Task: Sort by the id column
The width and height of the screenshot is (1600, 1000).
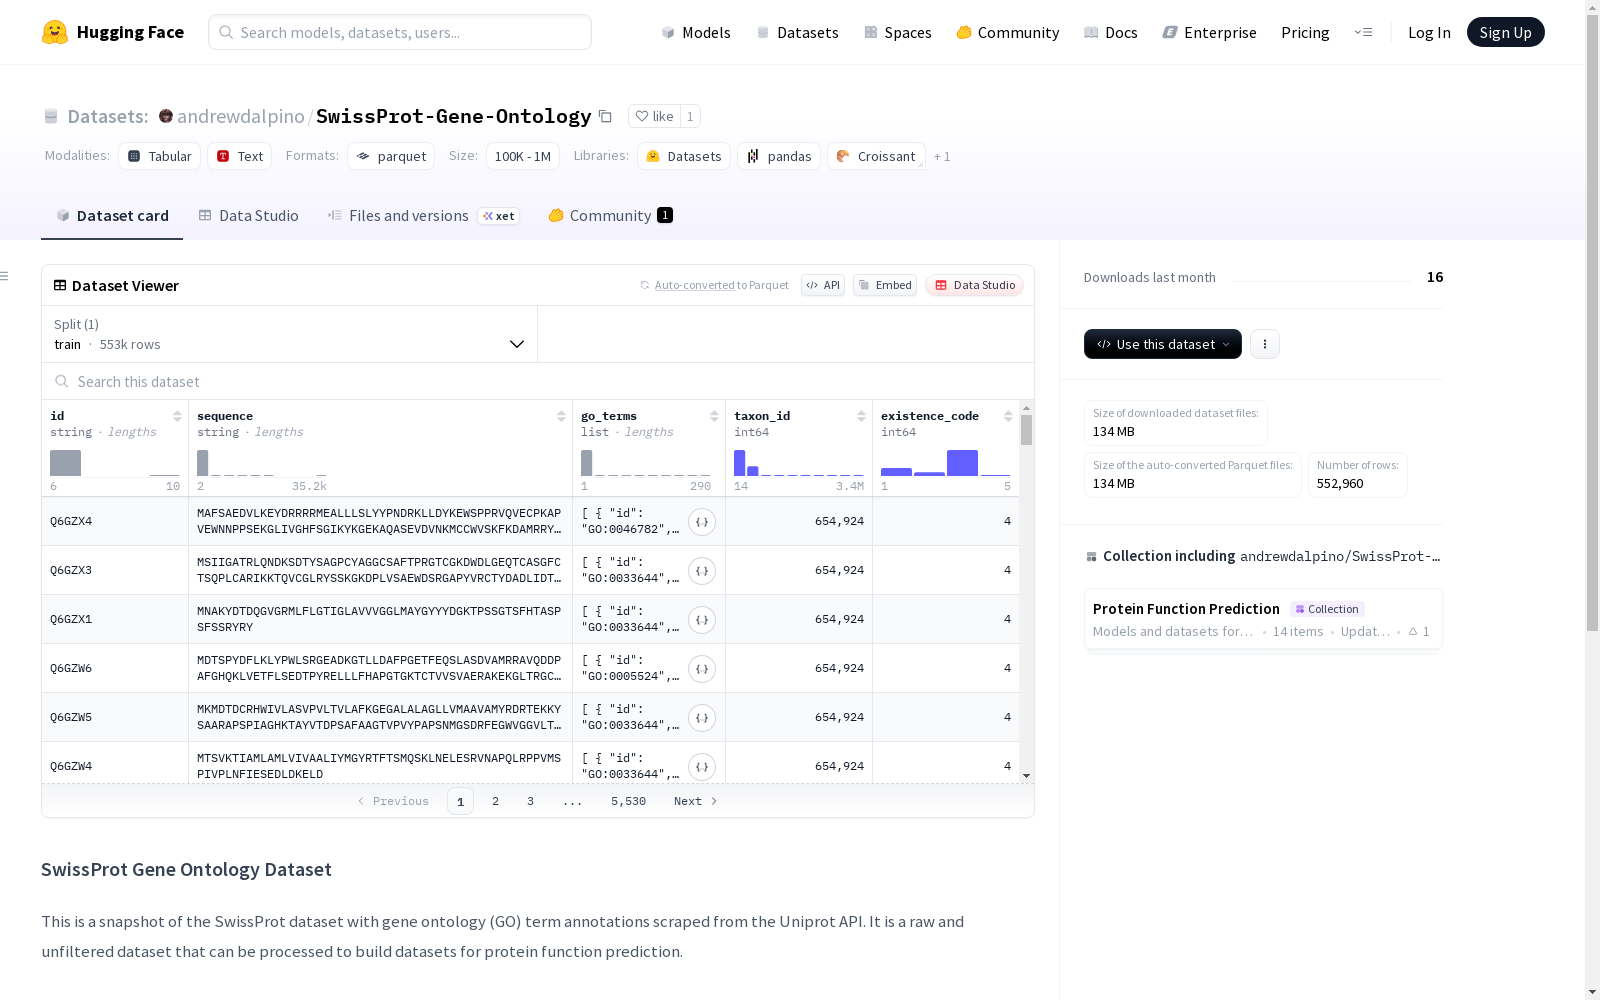Action: click(x=177, y=416)
